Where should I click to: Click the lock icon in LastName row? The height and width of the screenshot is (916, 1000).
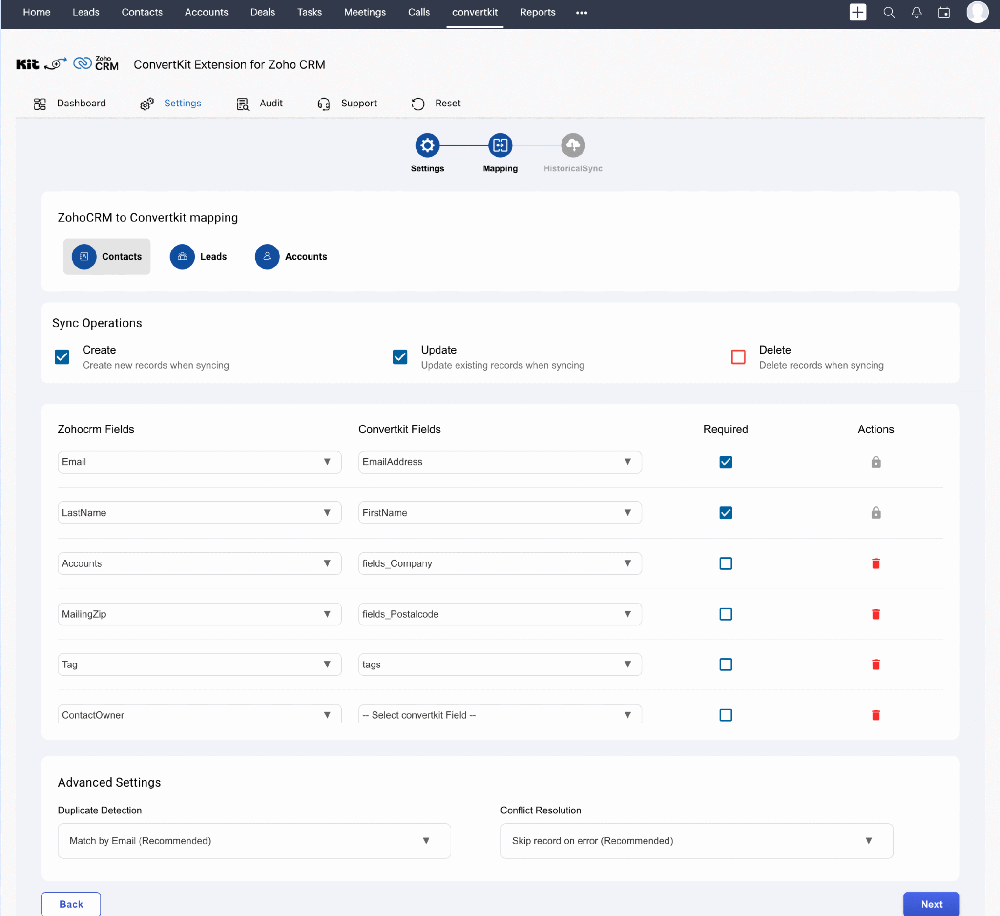tap(876, 512)
